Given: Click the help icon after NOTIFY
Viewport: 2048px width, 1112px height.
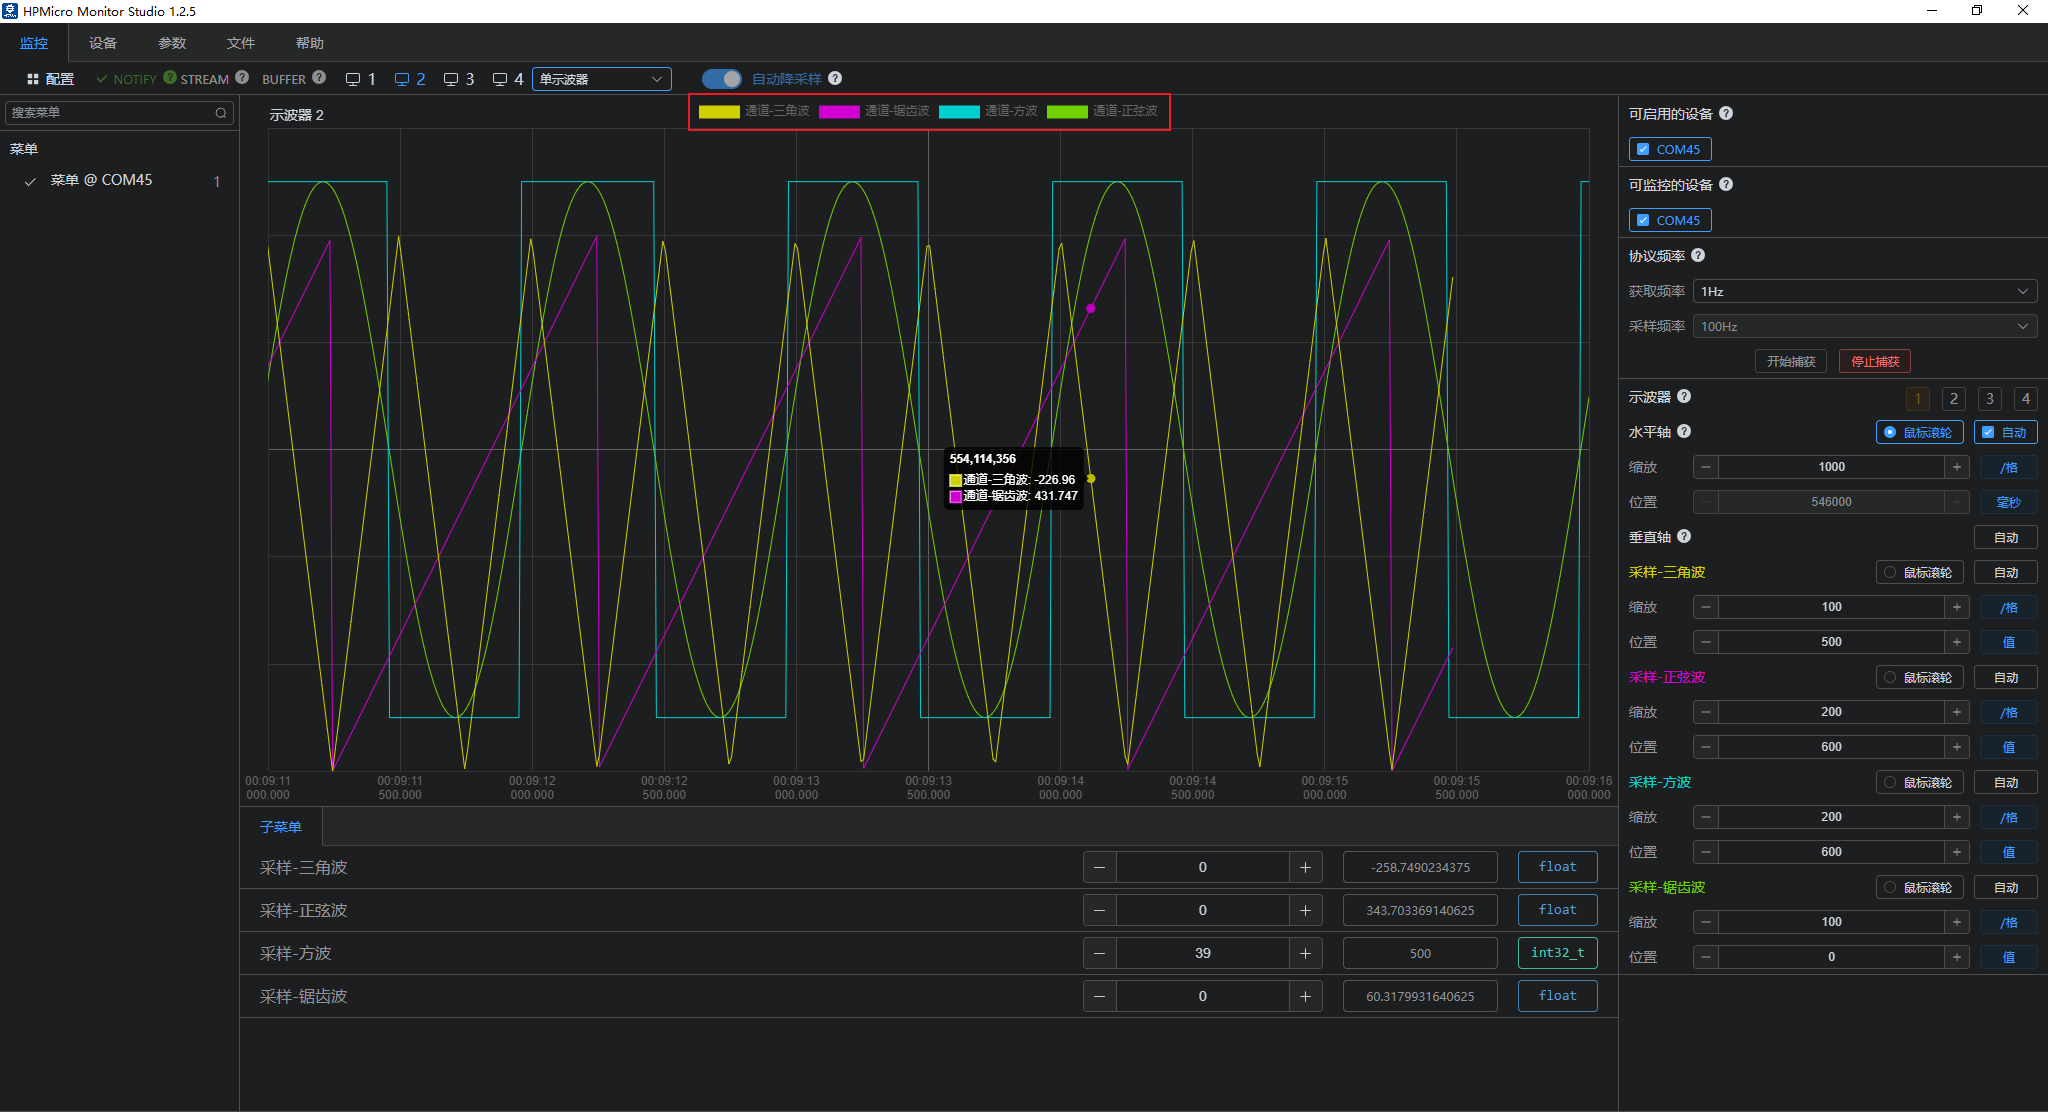Looking at the screenshot, I should [x=170, y=77].
